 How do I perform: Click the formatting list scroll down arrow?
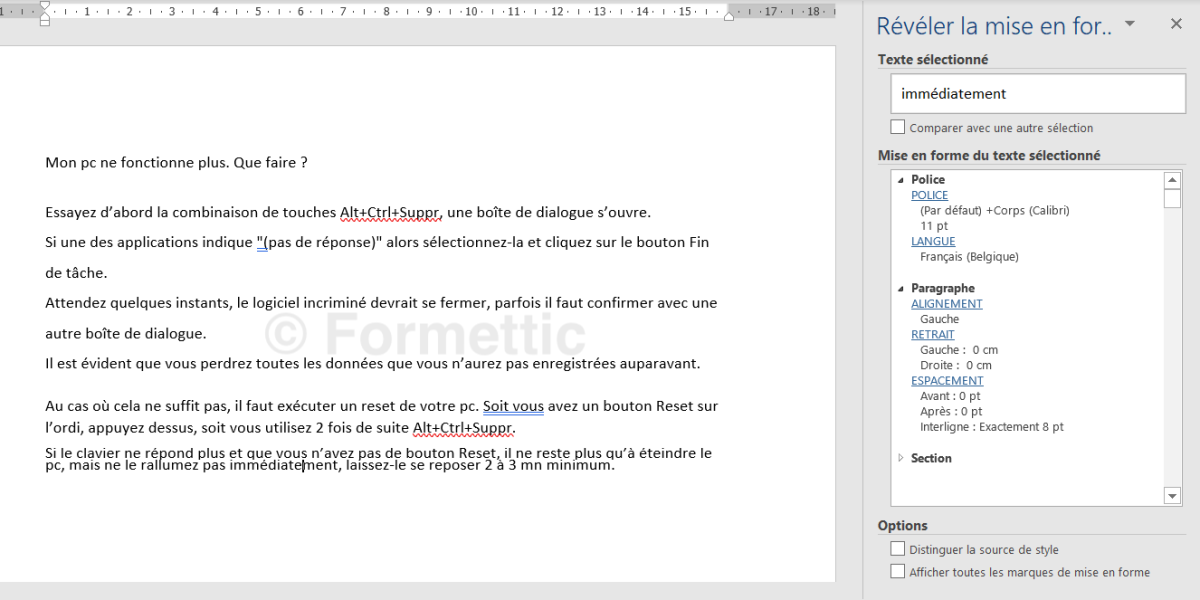[x=1173, y=496]
